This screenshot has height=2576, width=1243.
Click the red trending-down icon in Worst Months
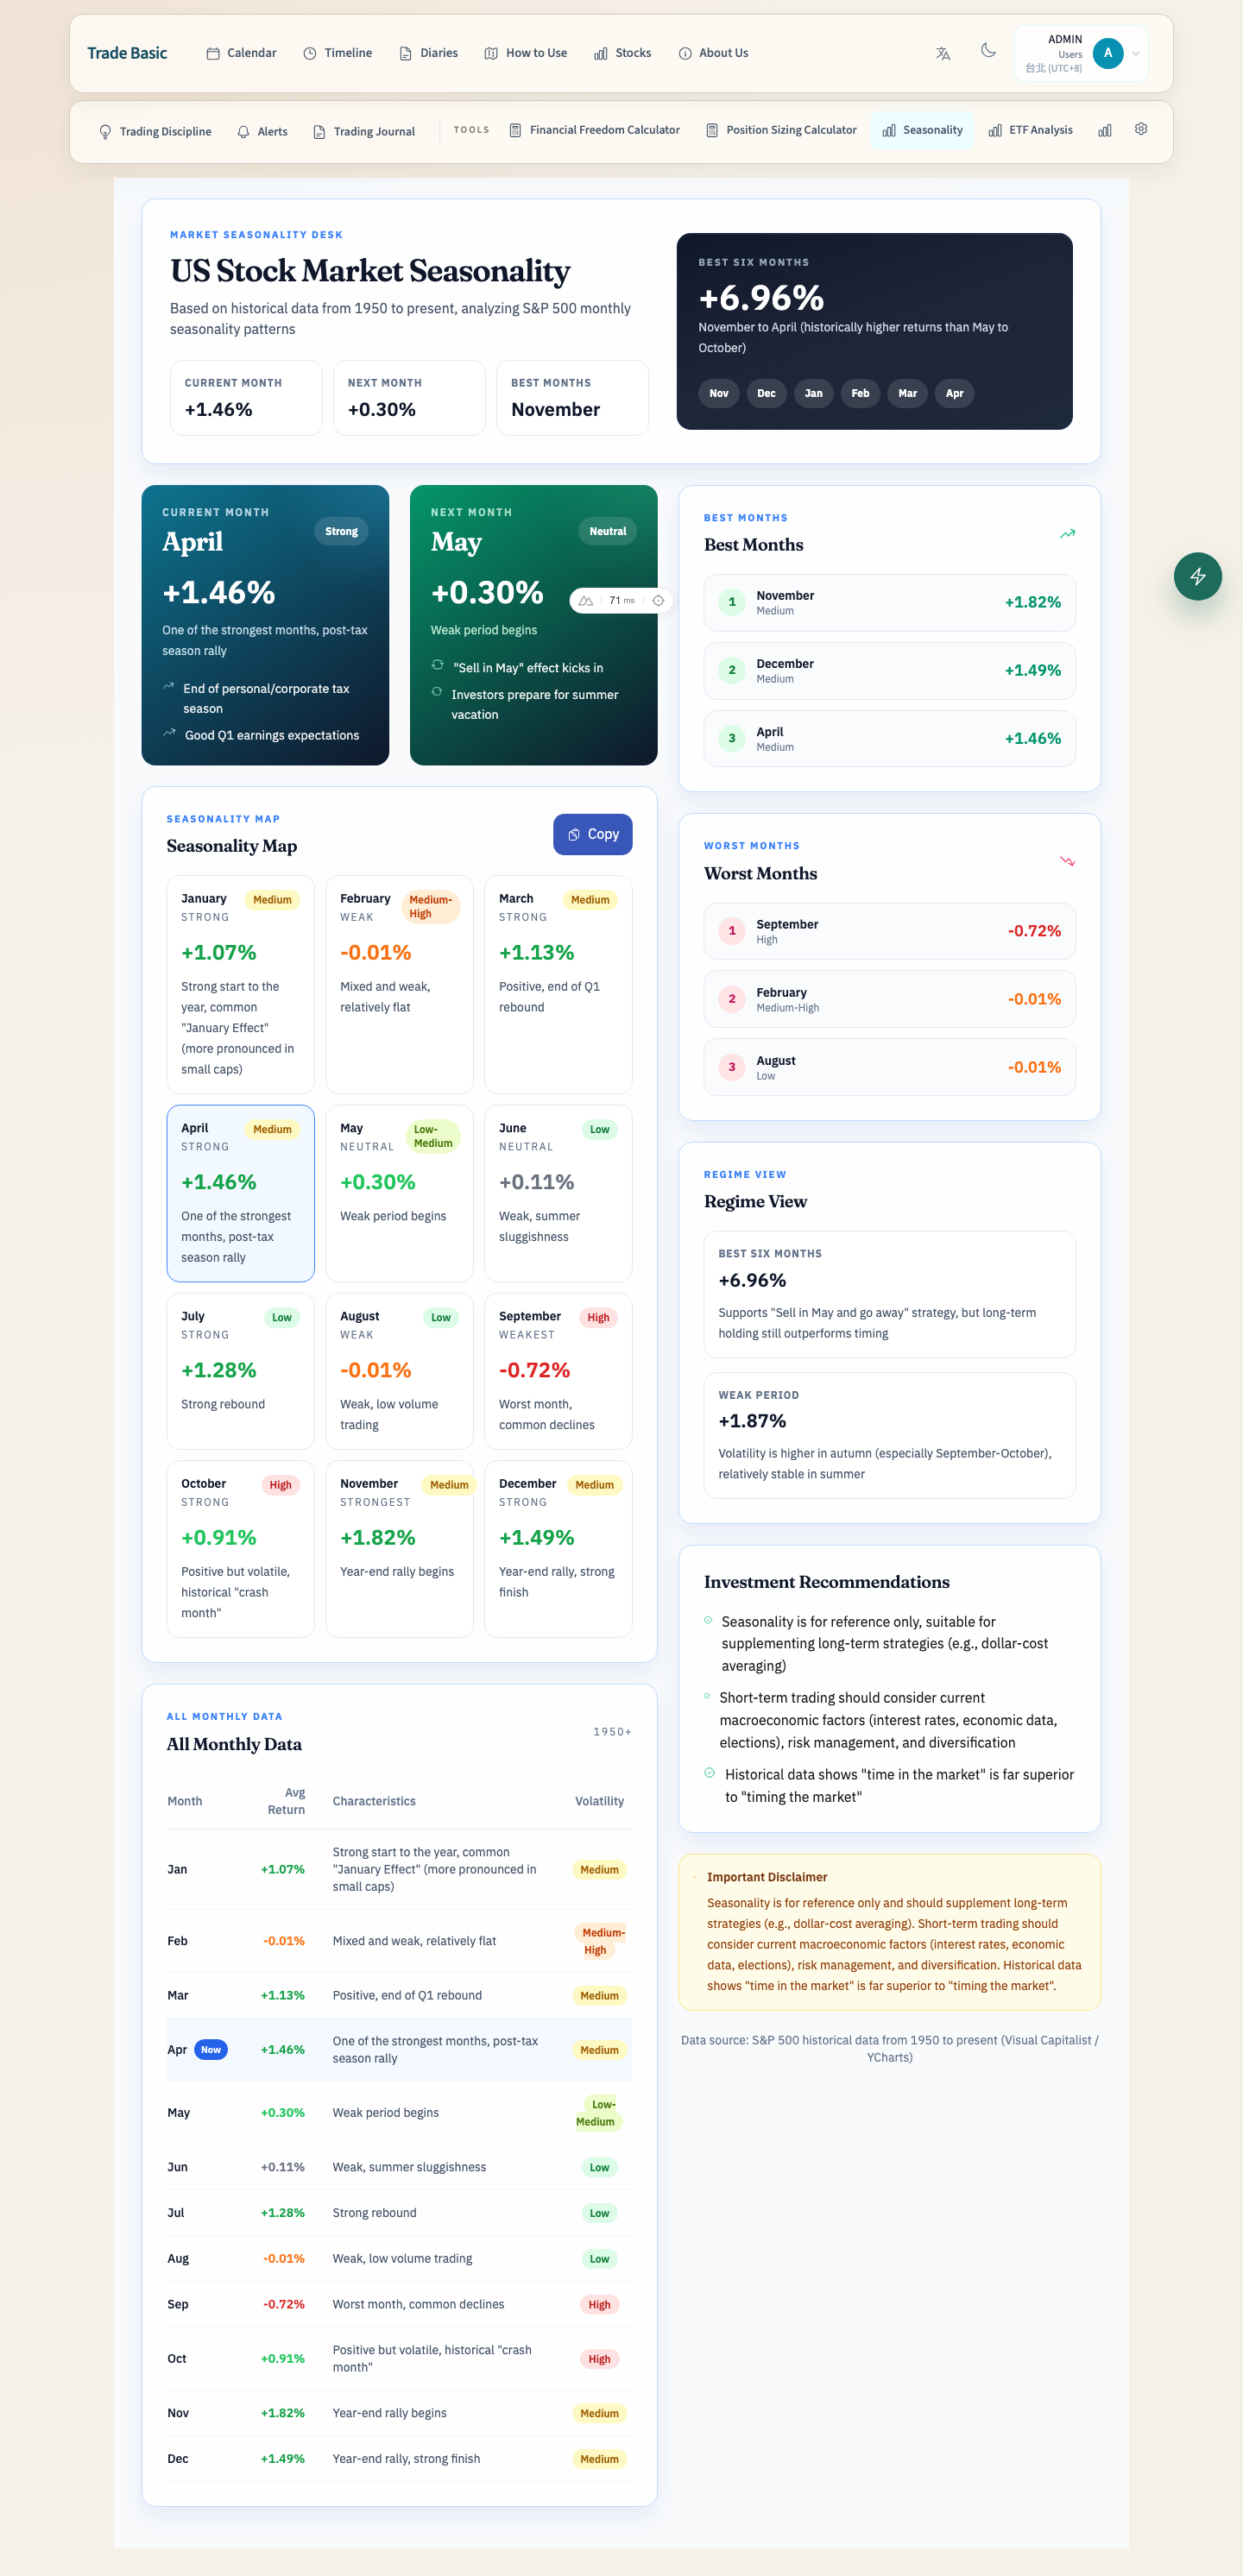[1067, 862]
